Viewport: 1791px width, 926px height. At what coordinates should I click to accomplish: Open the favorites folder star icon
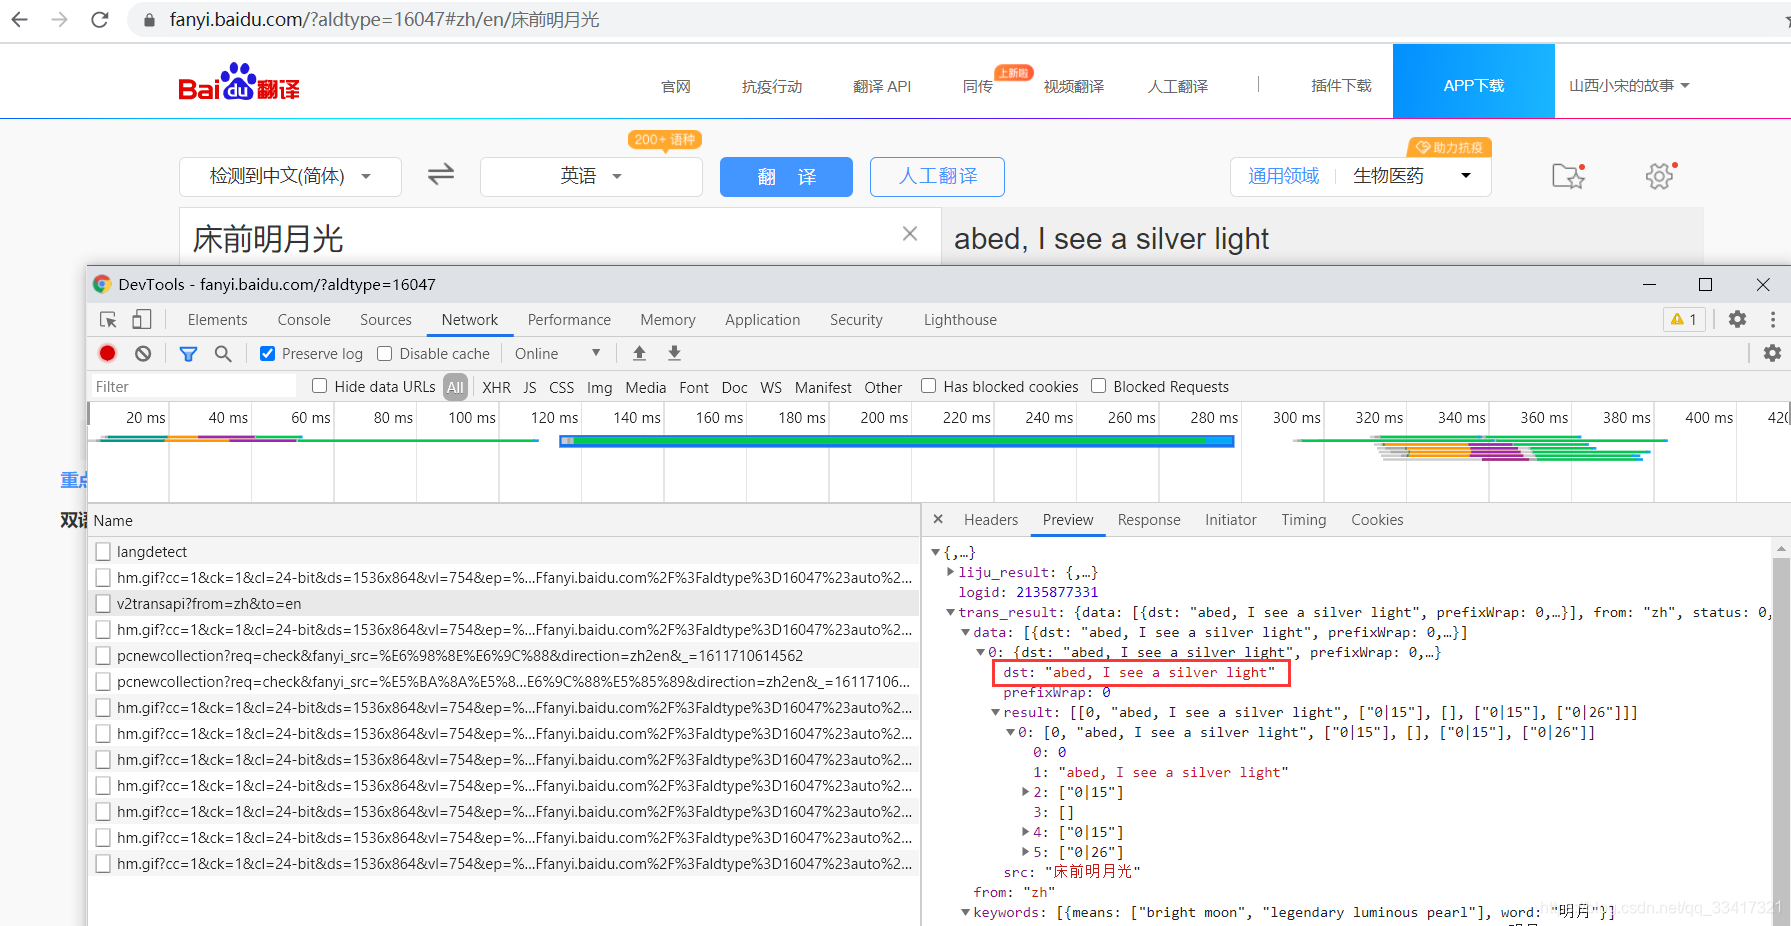(1568, 176)
